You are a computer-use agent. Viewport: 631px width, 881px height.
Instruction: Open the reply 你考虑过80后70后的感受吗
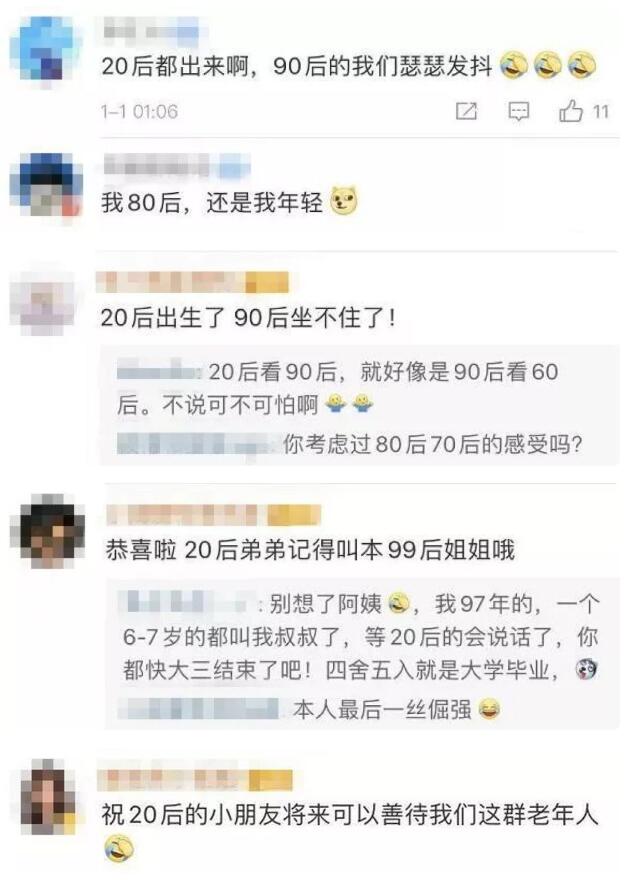tap(349, 445)
